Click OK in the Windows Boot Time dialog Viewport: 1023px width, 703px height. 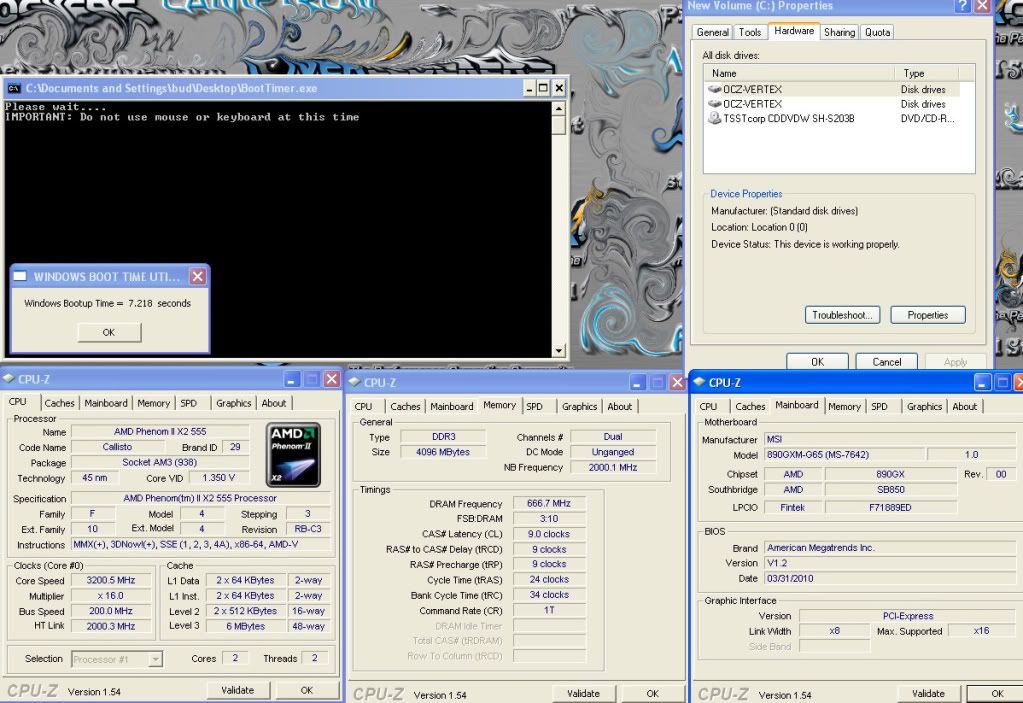click(x=109, y=332)
